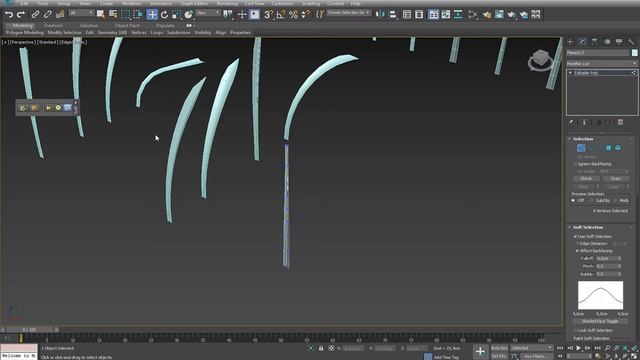Click Unlink Selection icon
The height and width of the screenshot is (360, 640).
tap(47, 15)
